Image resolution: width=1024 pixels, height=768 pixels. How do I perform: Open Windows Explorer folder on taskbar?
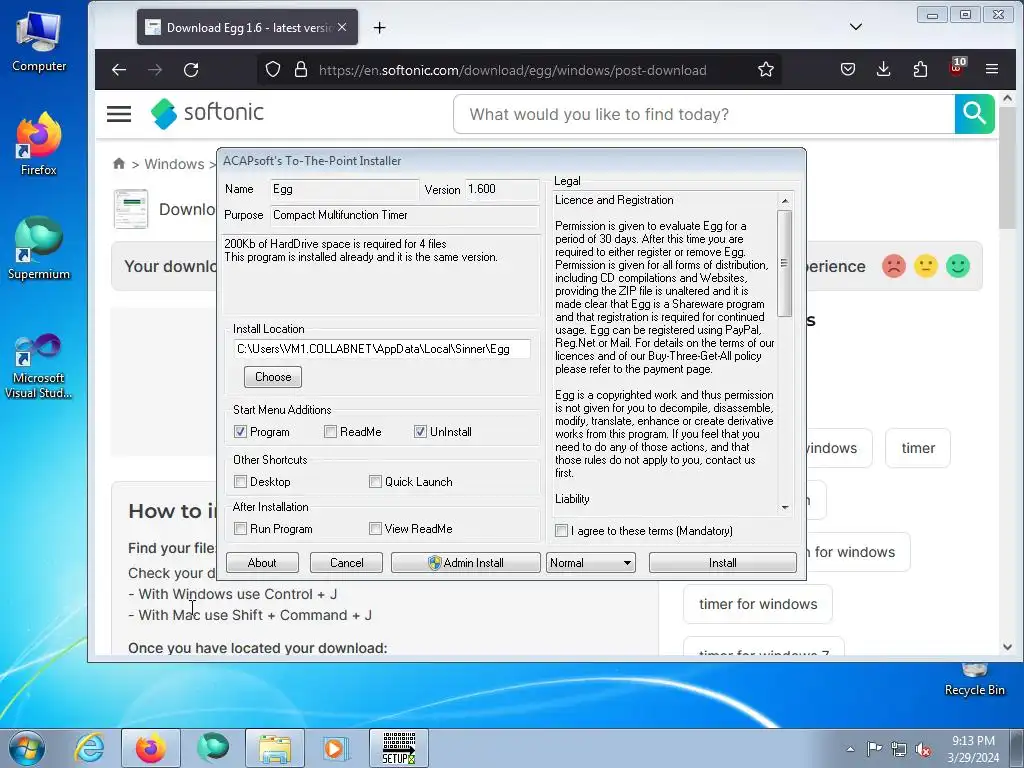tap(274, 748)
